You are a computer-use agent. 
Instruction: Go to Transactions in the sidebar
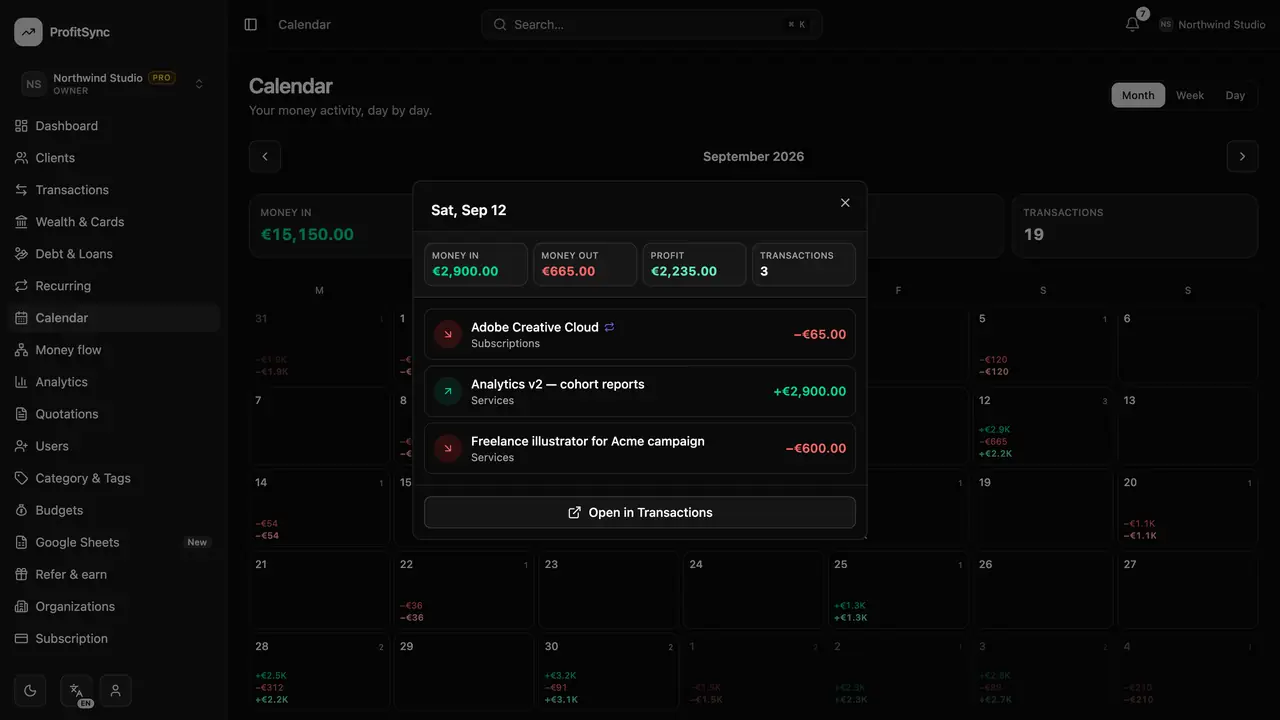113,190
